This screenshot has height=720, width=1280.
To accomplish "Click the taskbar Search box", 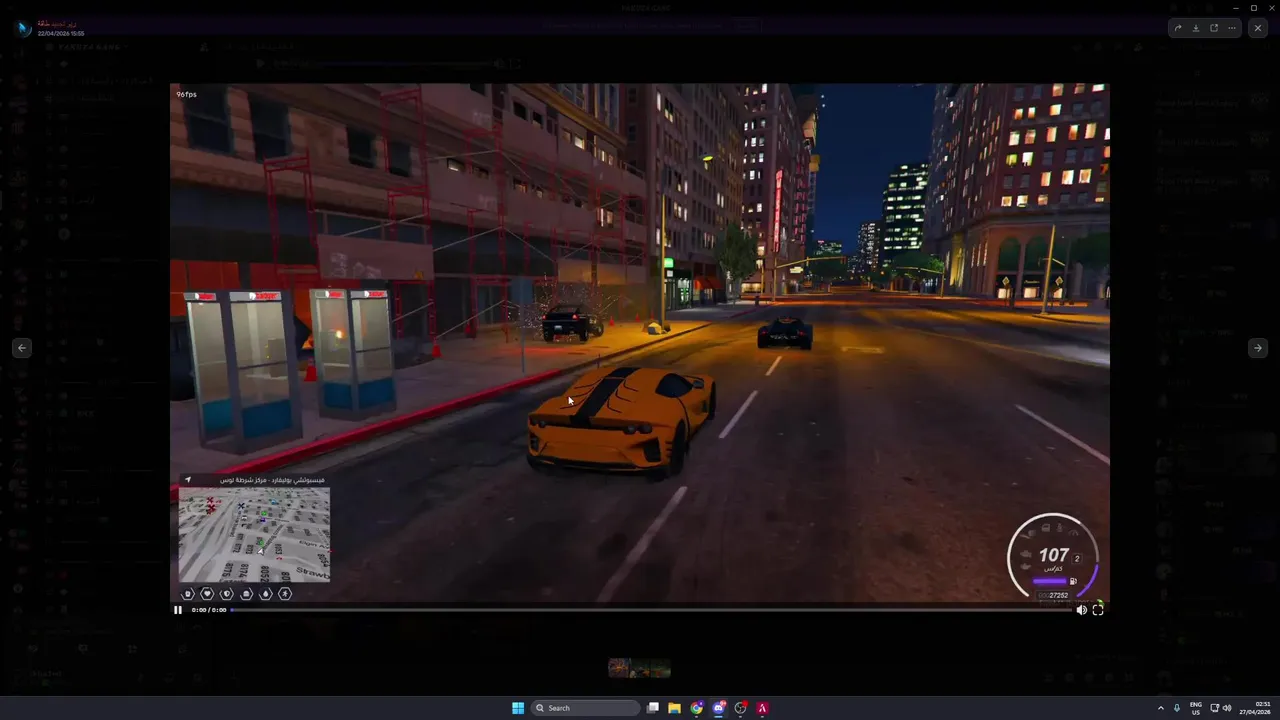I will click(x=585, y=708).
